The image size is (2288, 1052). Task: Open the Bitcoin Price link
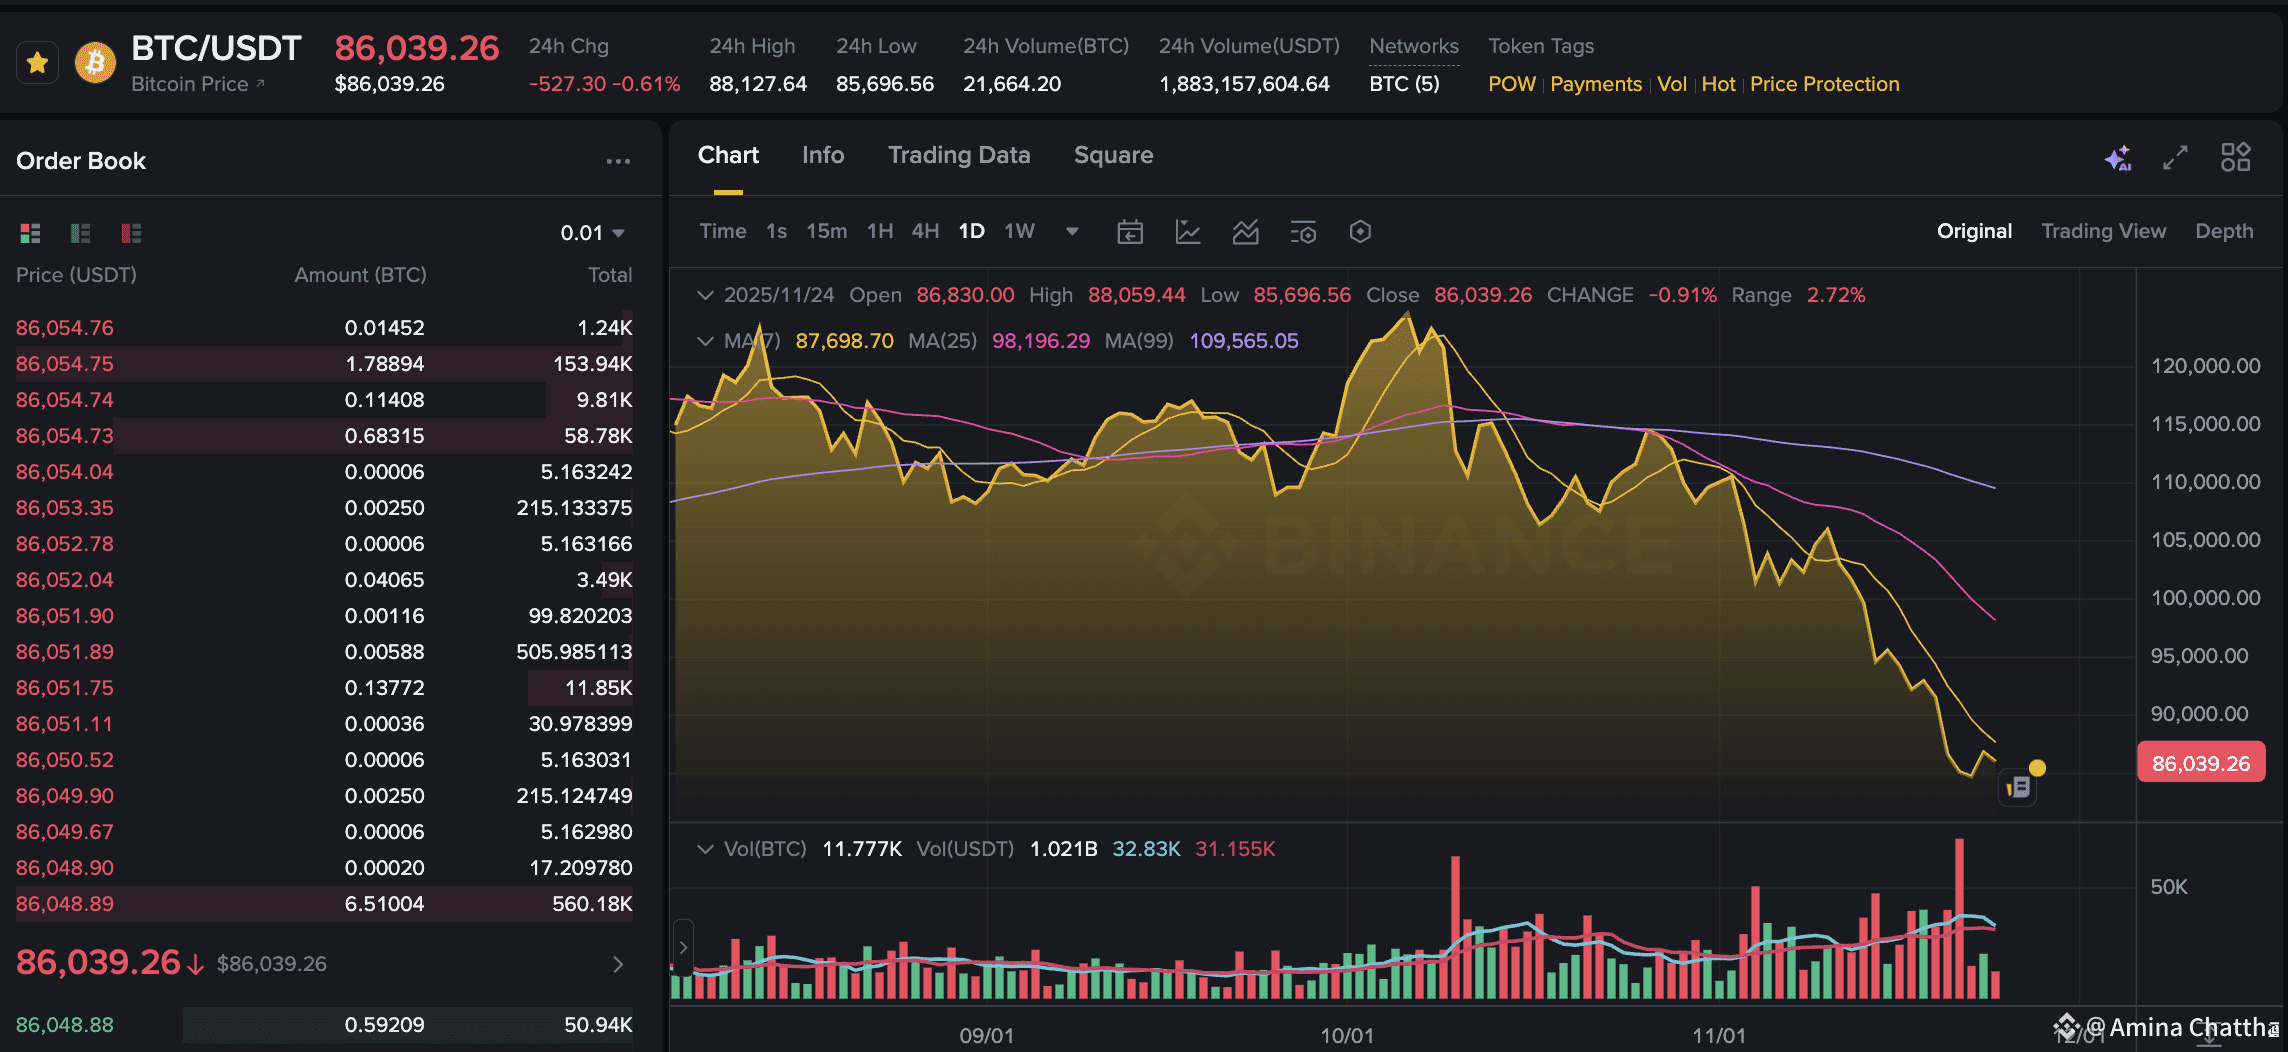coord(198,84)
